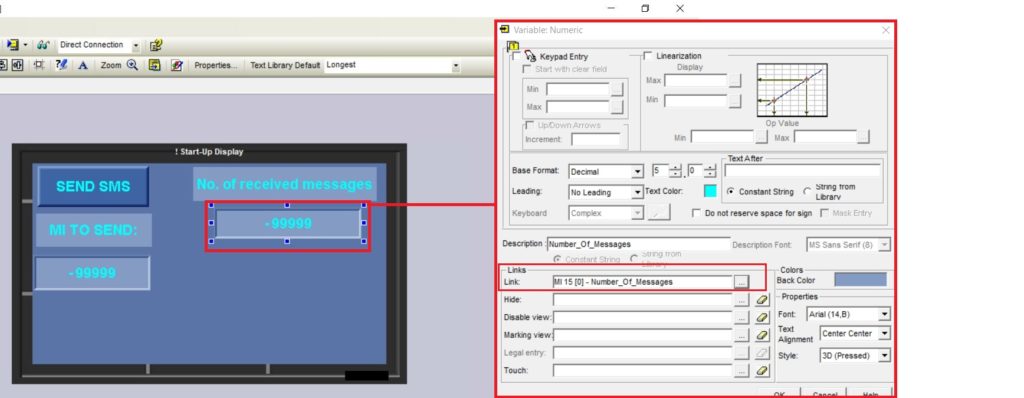Open the Direct Connection dropdown
The width and height of the screenshot is (1024, 398).
click(136, 46)
